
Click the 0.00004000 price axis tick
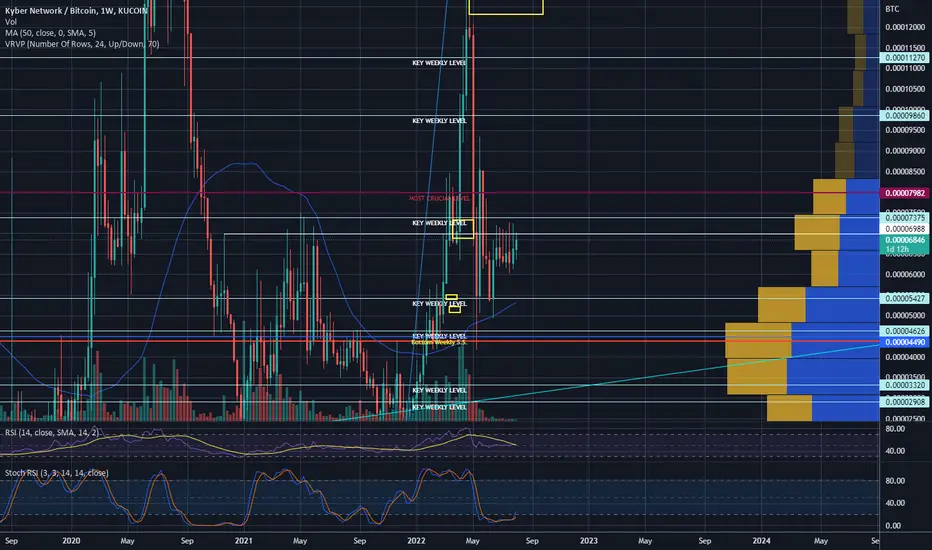pos(905,357)
